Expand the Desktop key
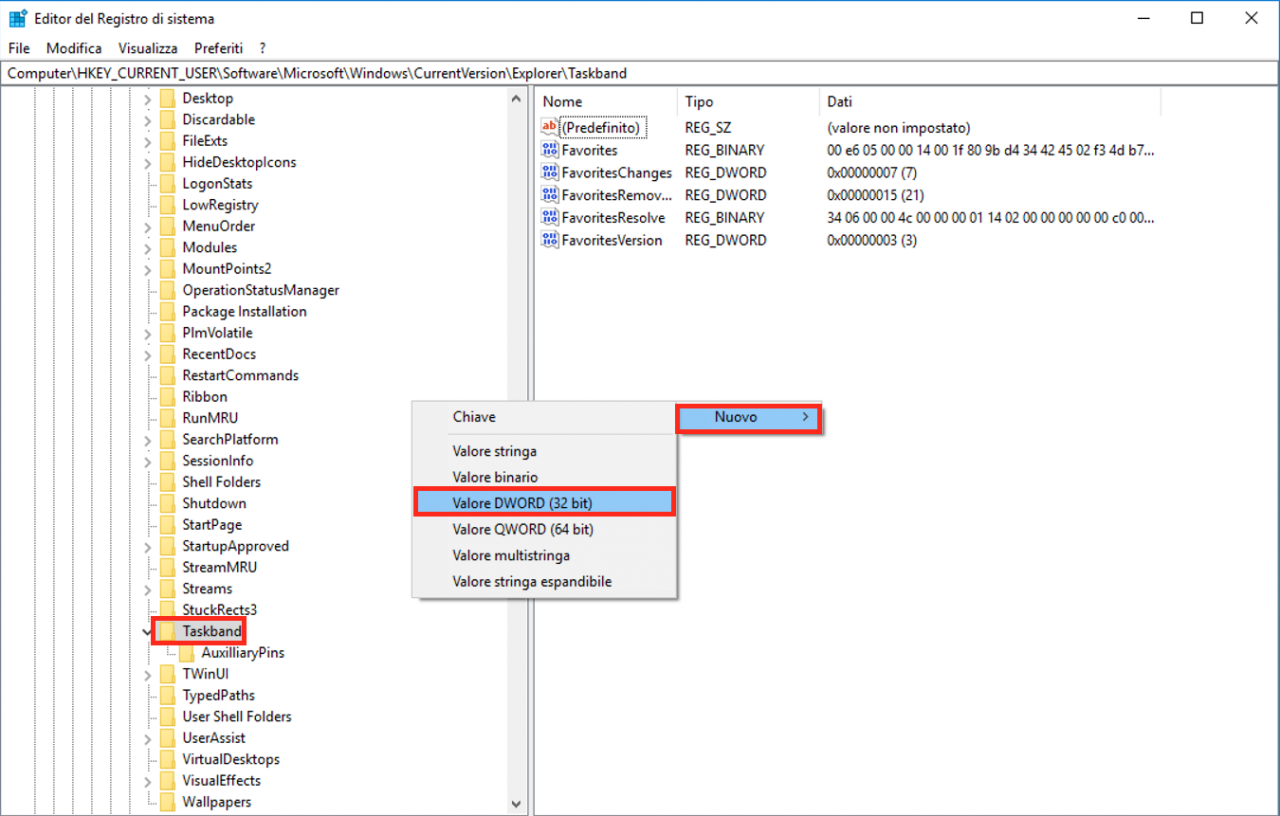The width and height of the screenshot is (1280, 816). pos(148,98)
